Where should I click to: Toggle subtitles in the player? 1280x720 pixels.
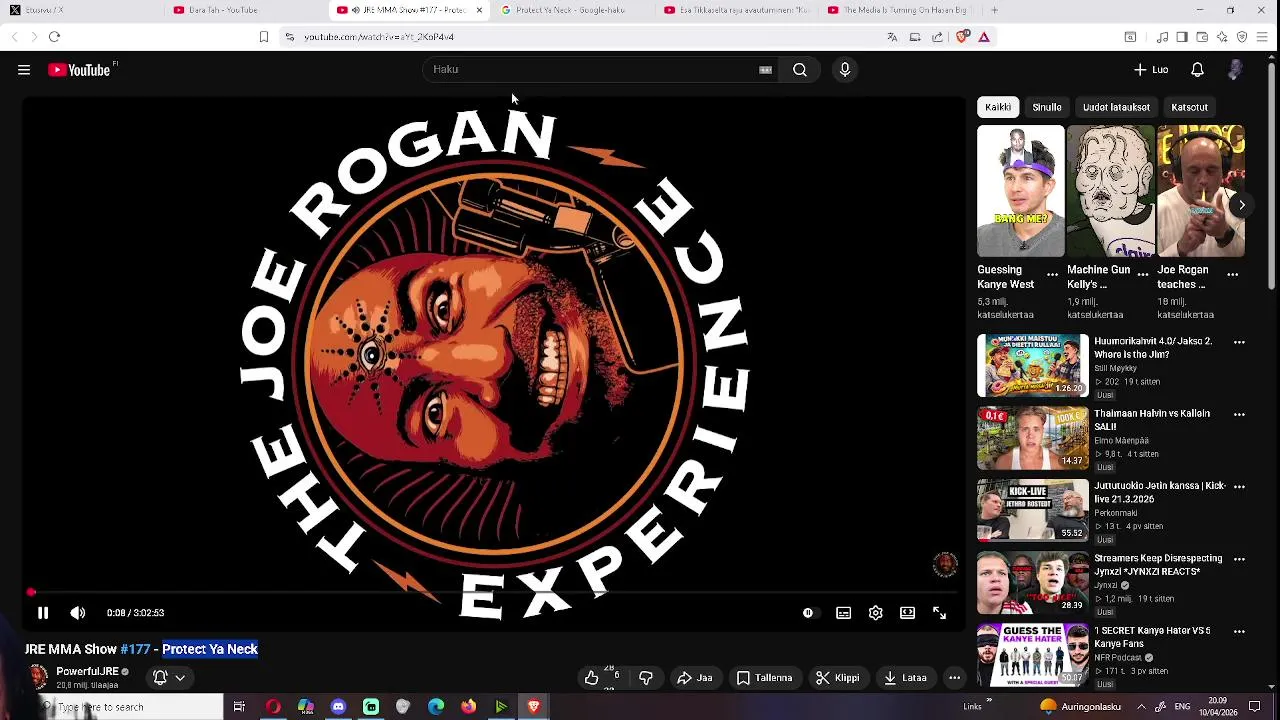coord(844,613)
